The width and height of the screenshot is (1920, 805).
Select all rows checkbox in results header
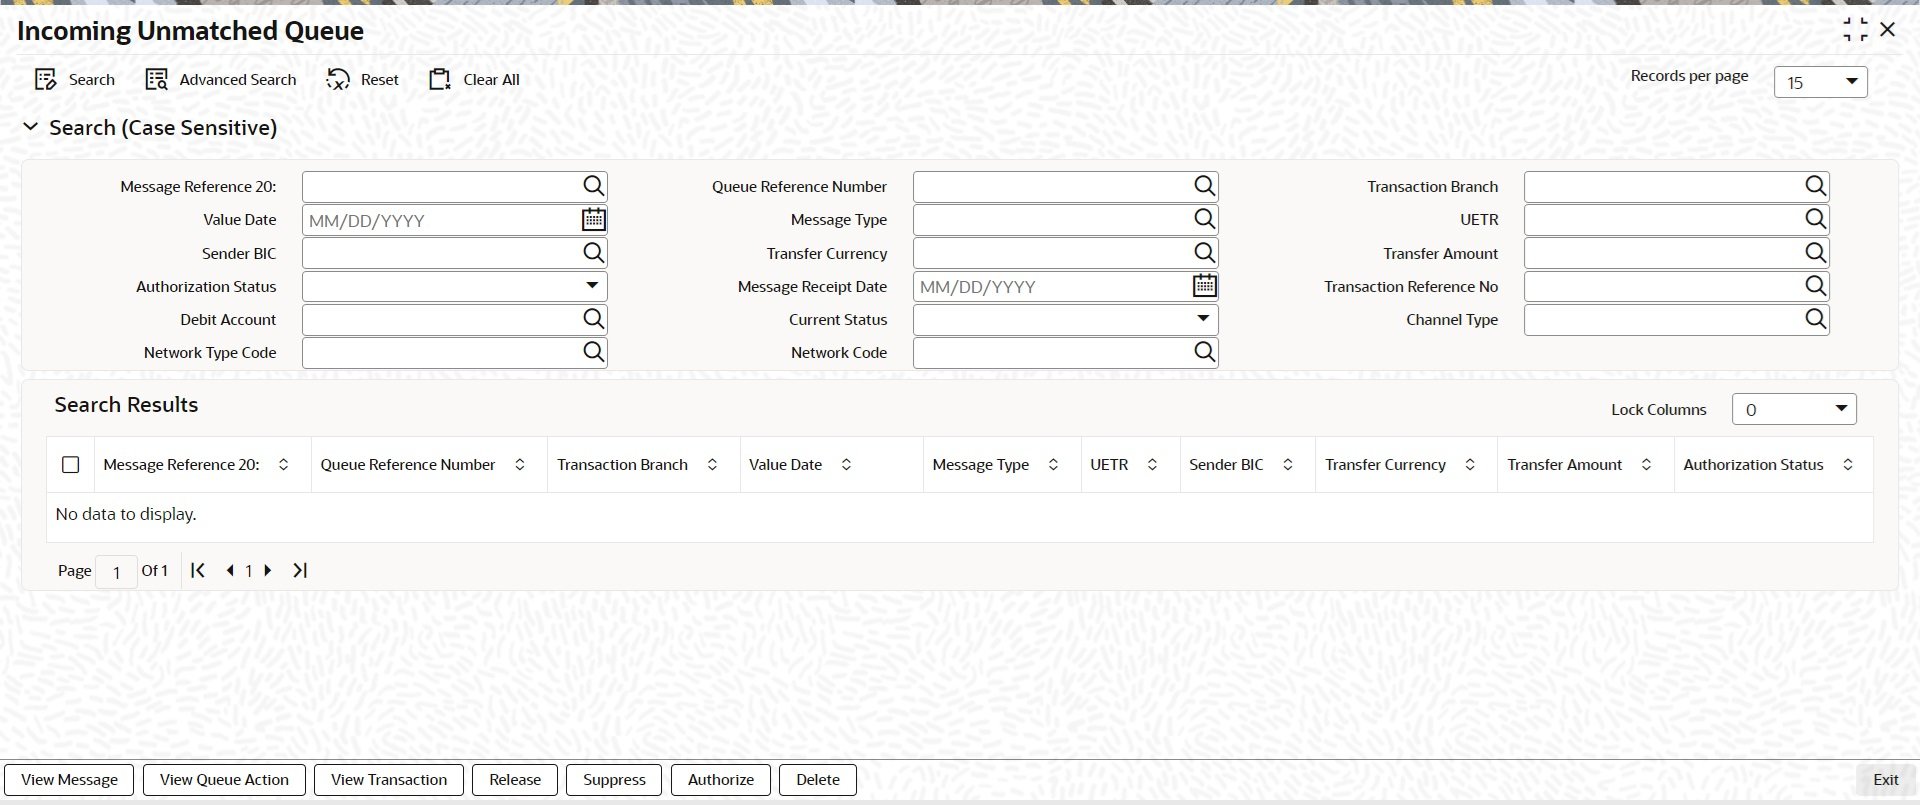71,465
